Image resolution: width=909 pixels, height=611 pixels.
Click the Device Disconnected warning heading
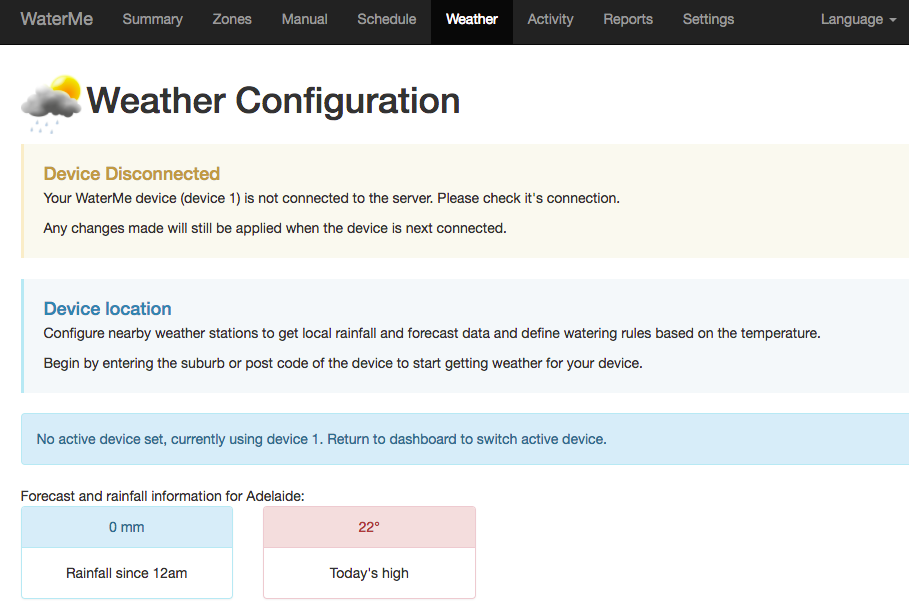pos(132,174)
